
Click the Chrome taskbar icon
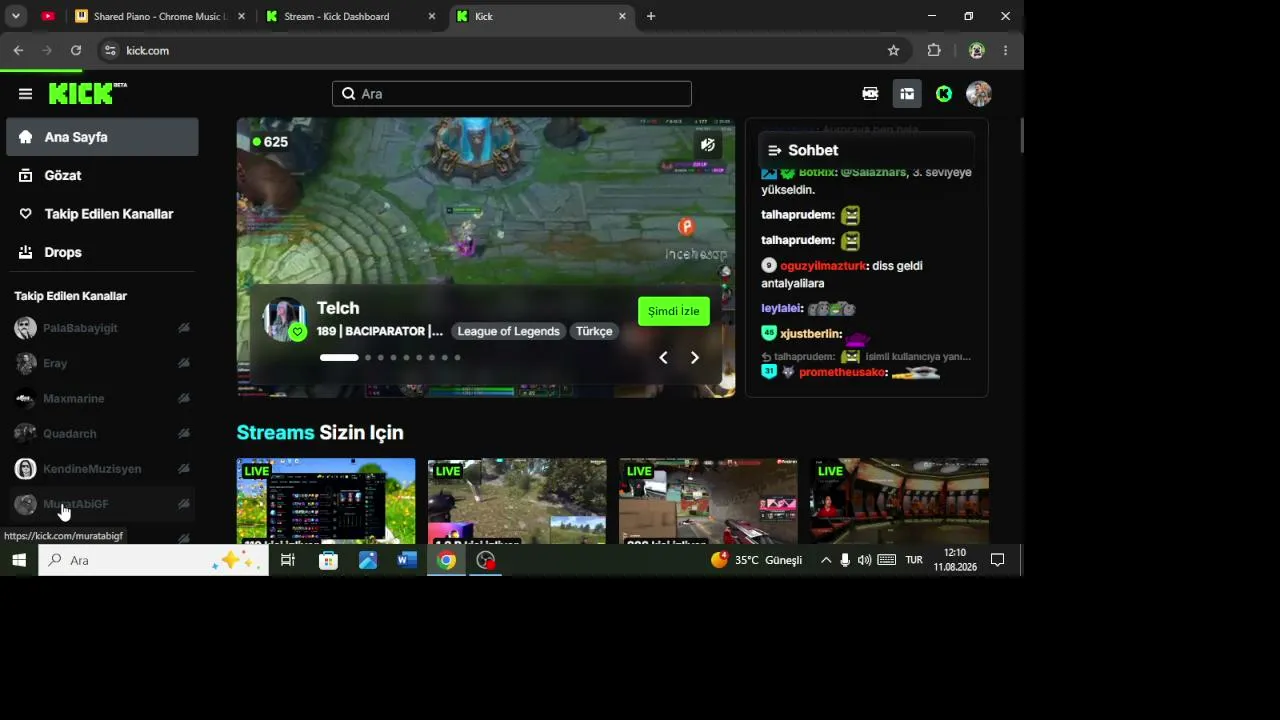[446, 560]
